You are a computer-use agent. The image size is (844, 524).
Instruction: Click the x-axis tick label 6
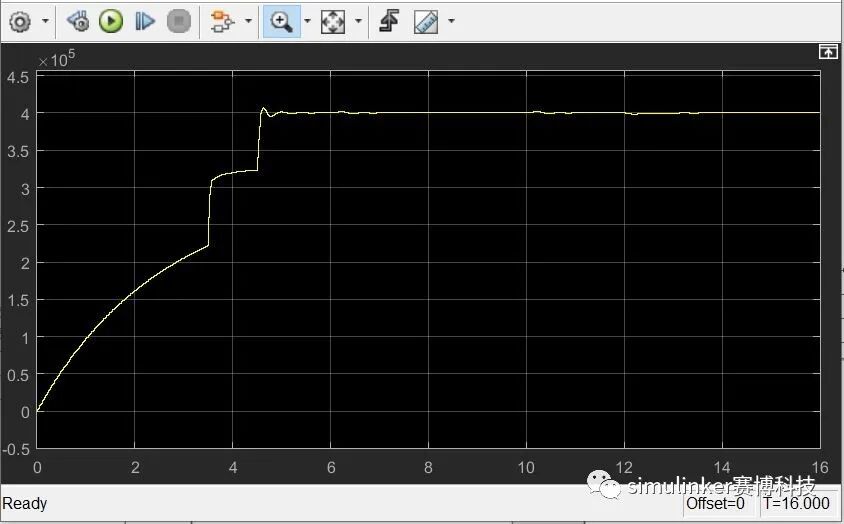click(331, 467)
